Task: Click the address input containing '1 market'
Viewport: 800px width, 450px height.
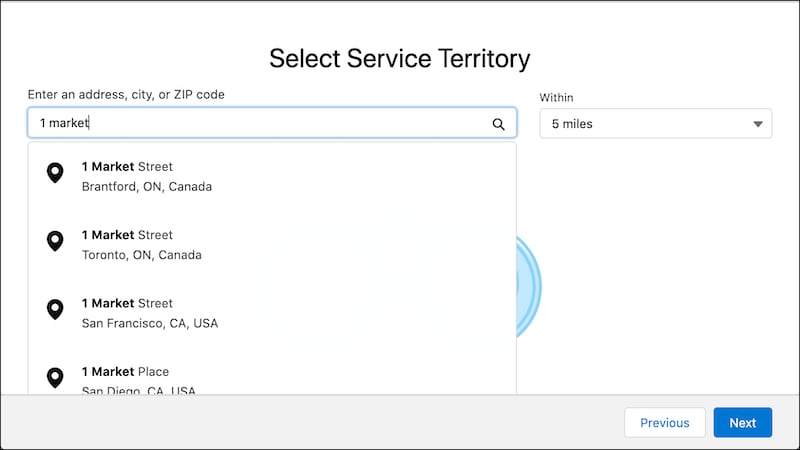Action: [x=272, y=122]
